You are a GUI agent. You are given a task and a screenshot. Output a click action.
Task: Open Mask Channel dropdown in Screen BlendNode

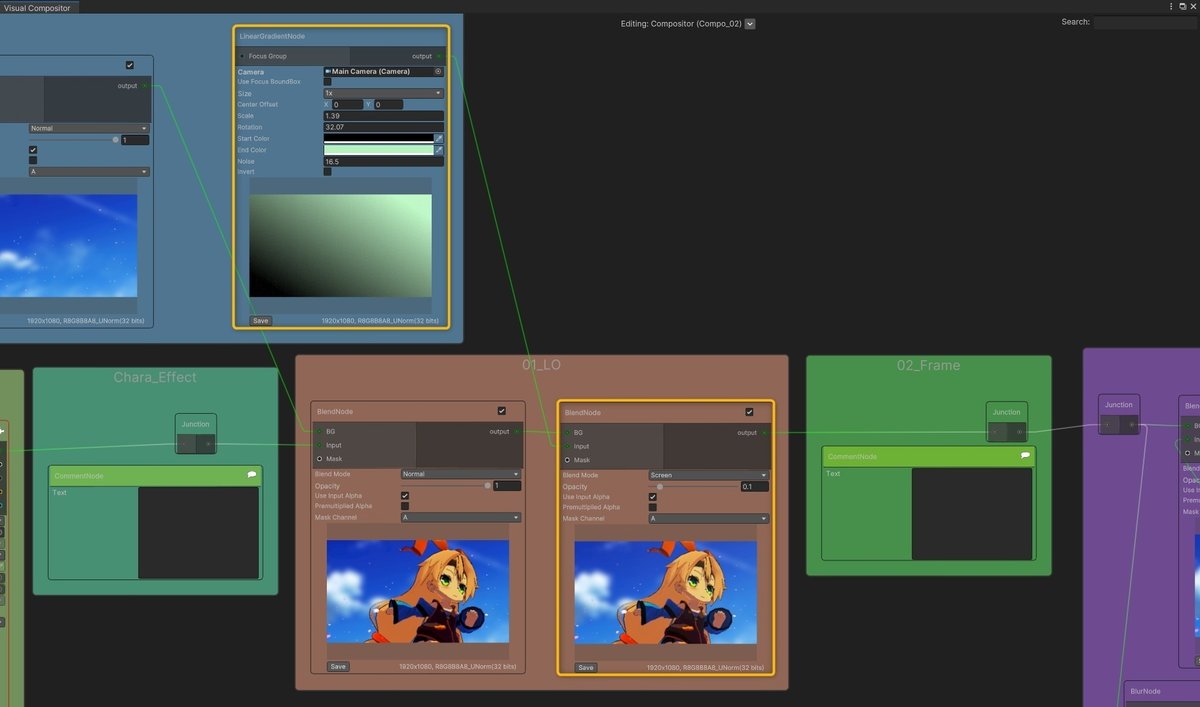709,519
